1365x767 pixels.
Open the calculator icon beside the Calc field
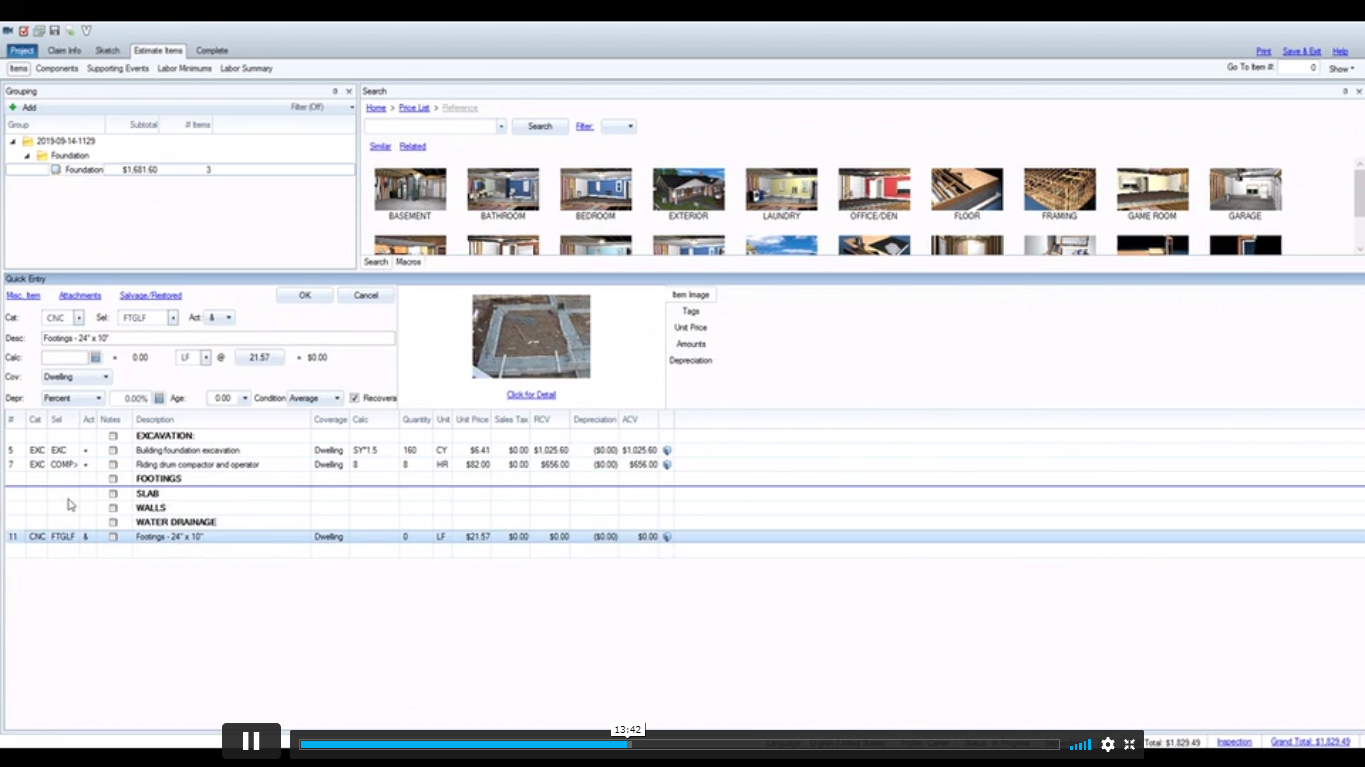point(96,357)
